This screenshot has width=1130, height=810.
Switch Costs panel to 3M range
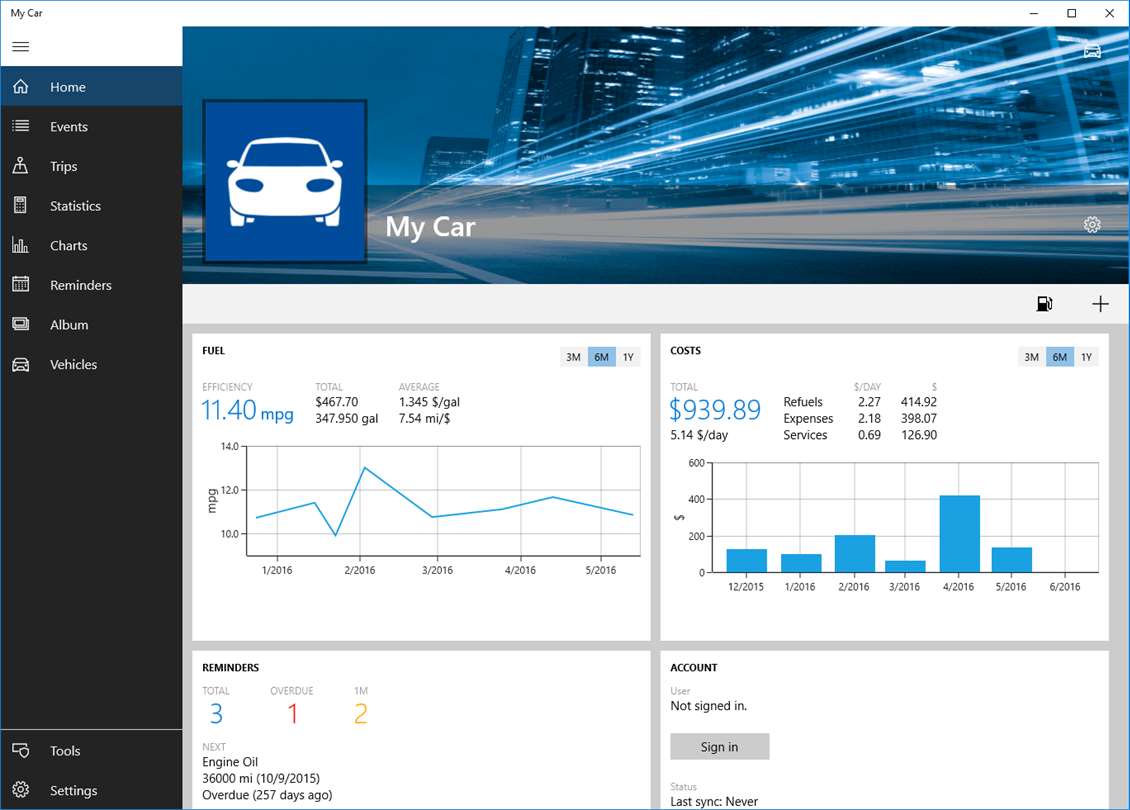coord(1032,357)
